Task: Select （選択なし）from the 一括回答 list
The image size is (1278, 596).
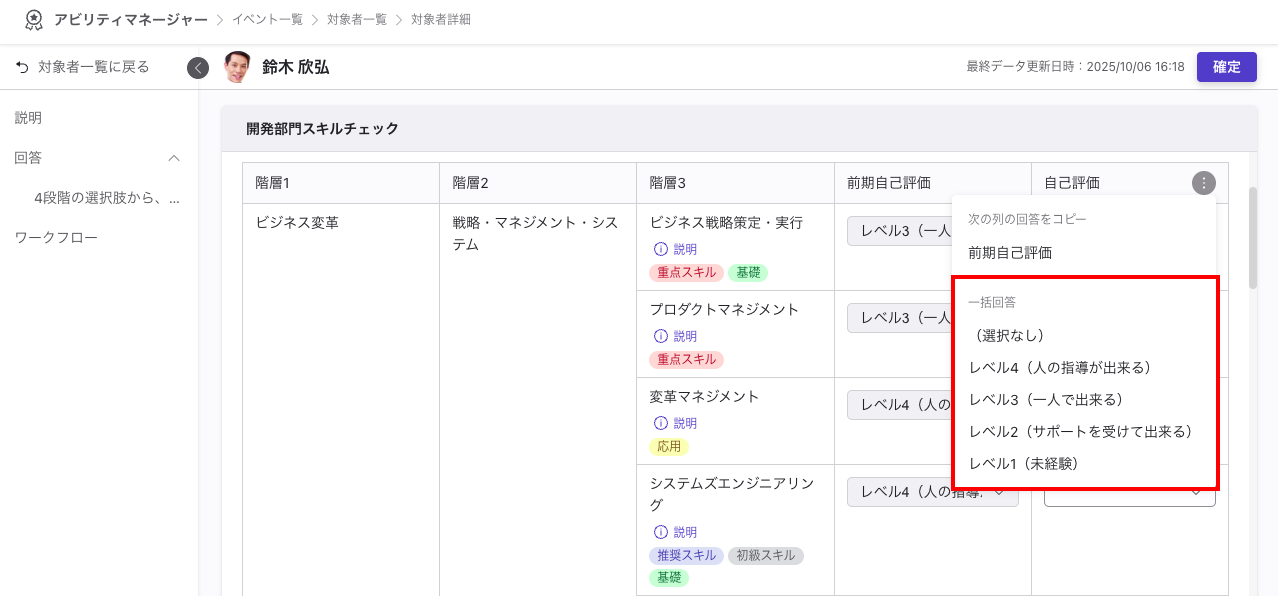Action: [1007, 336]
